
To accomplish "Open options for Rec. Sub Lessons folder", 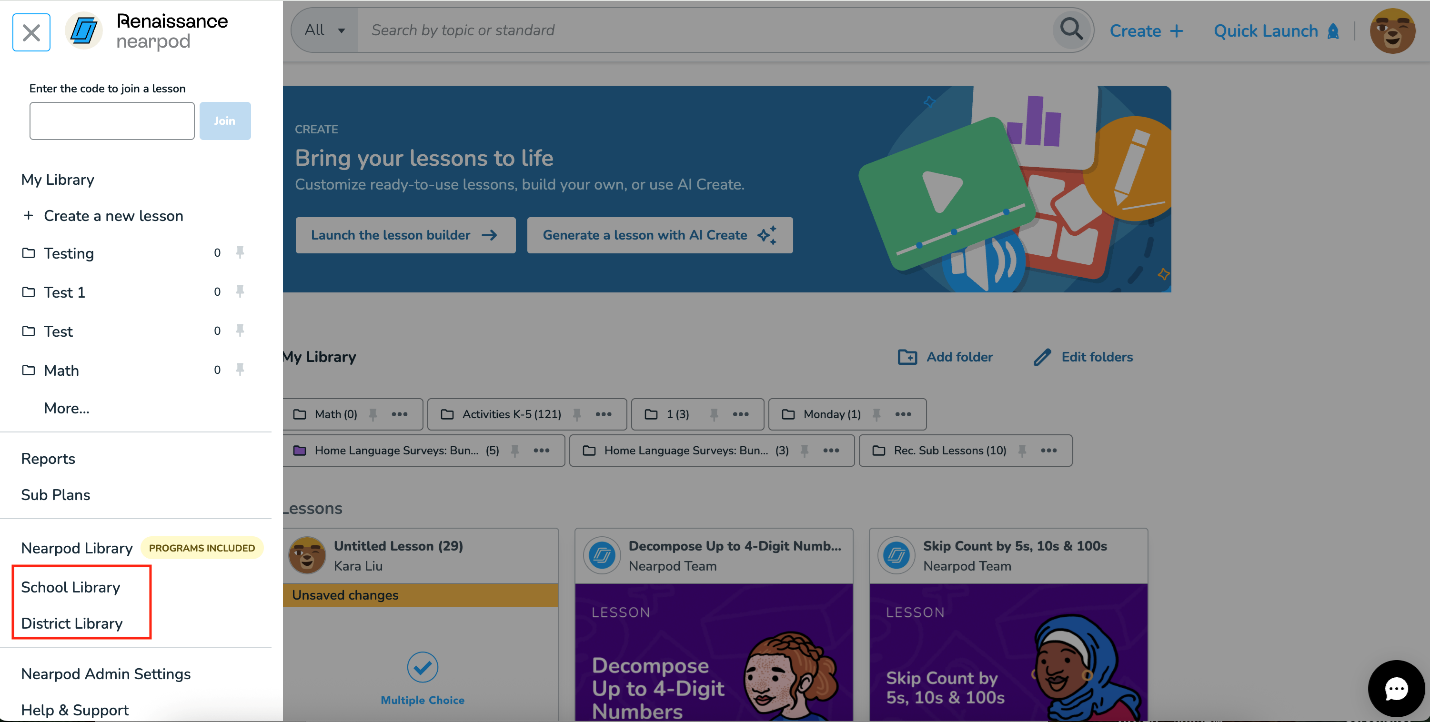I will tap(1049, 450).
